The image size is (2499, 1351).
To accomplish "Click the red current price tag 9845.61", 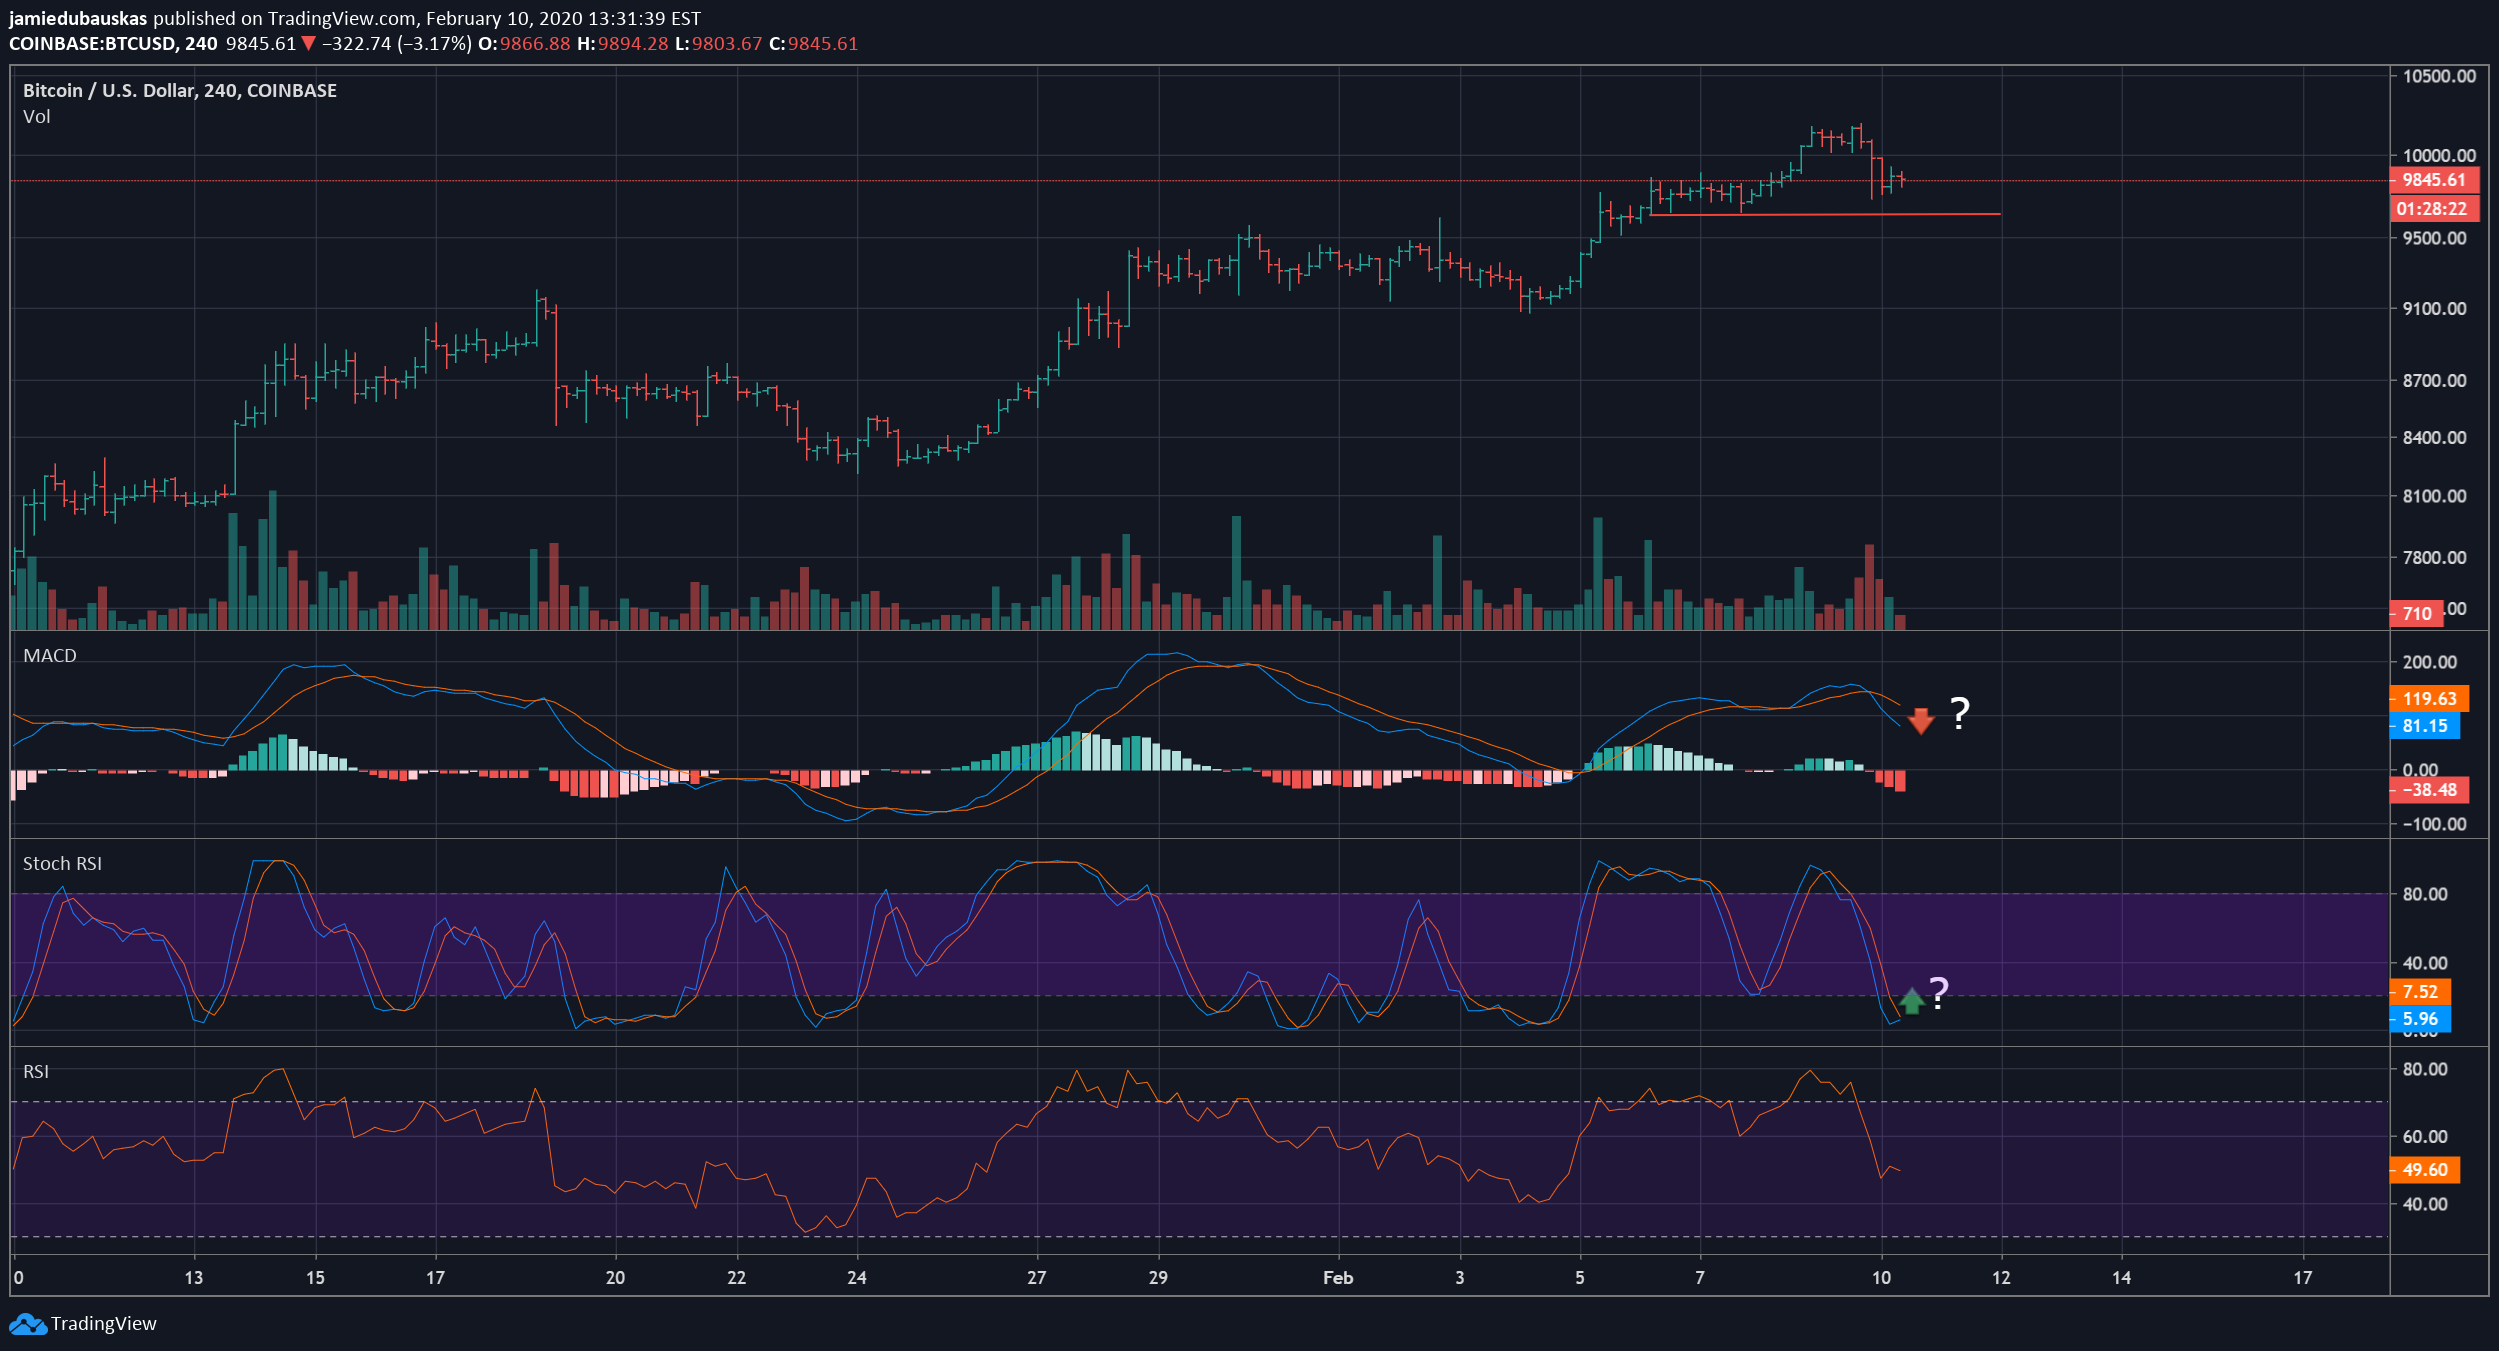I will [x=2433, y=180].
